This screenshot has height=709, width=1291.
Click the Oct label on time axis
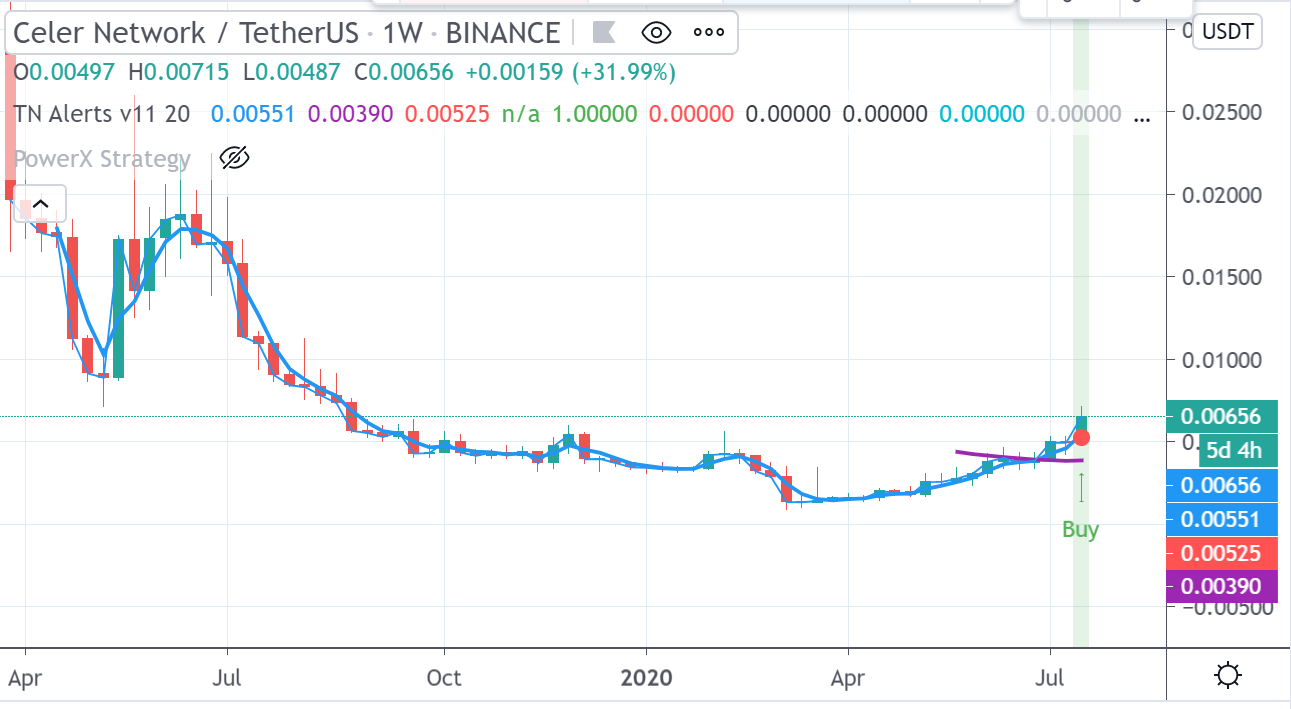coord(443,678)
